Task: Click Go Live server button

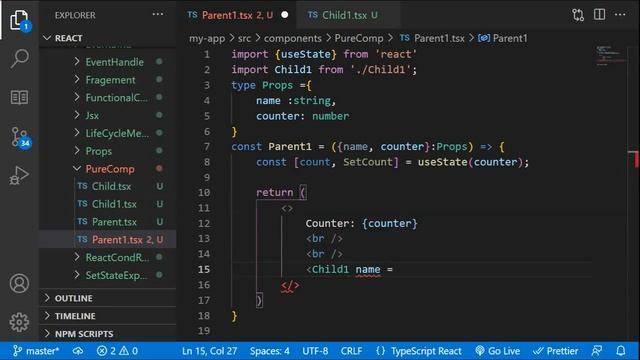Action: (498, 351)
